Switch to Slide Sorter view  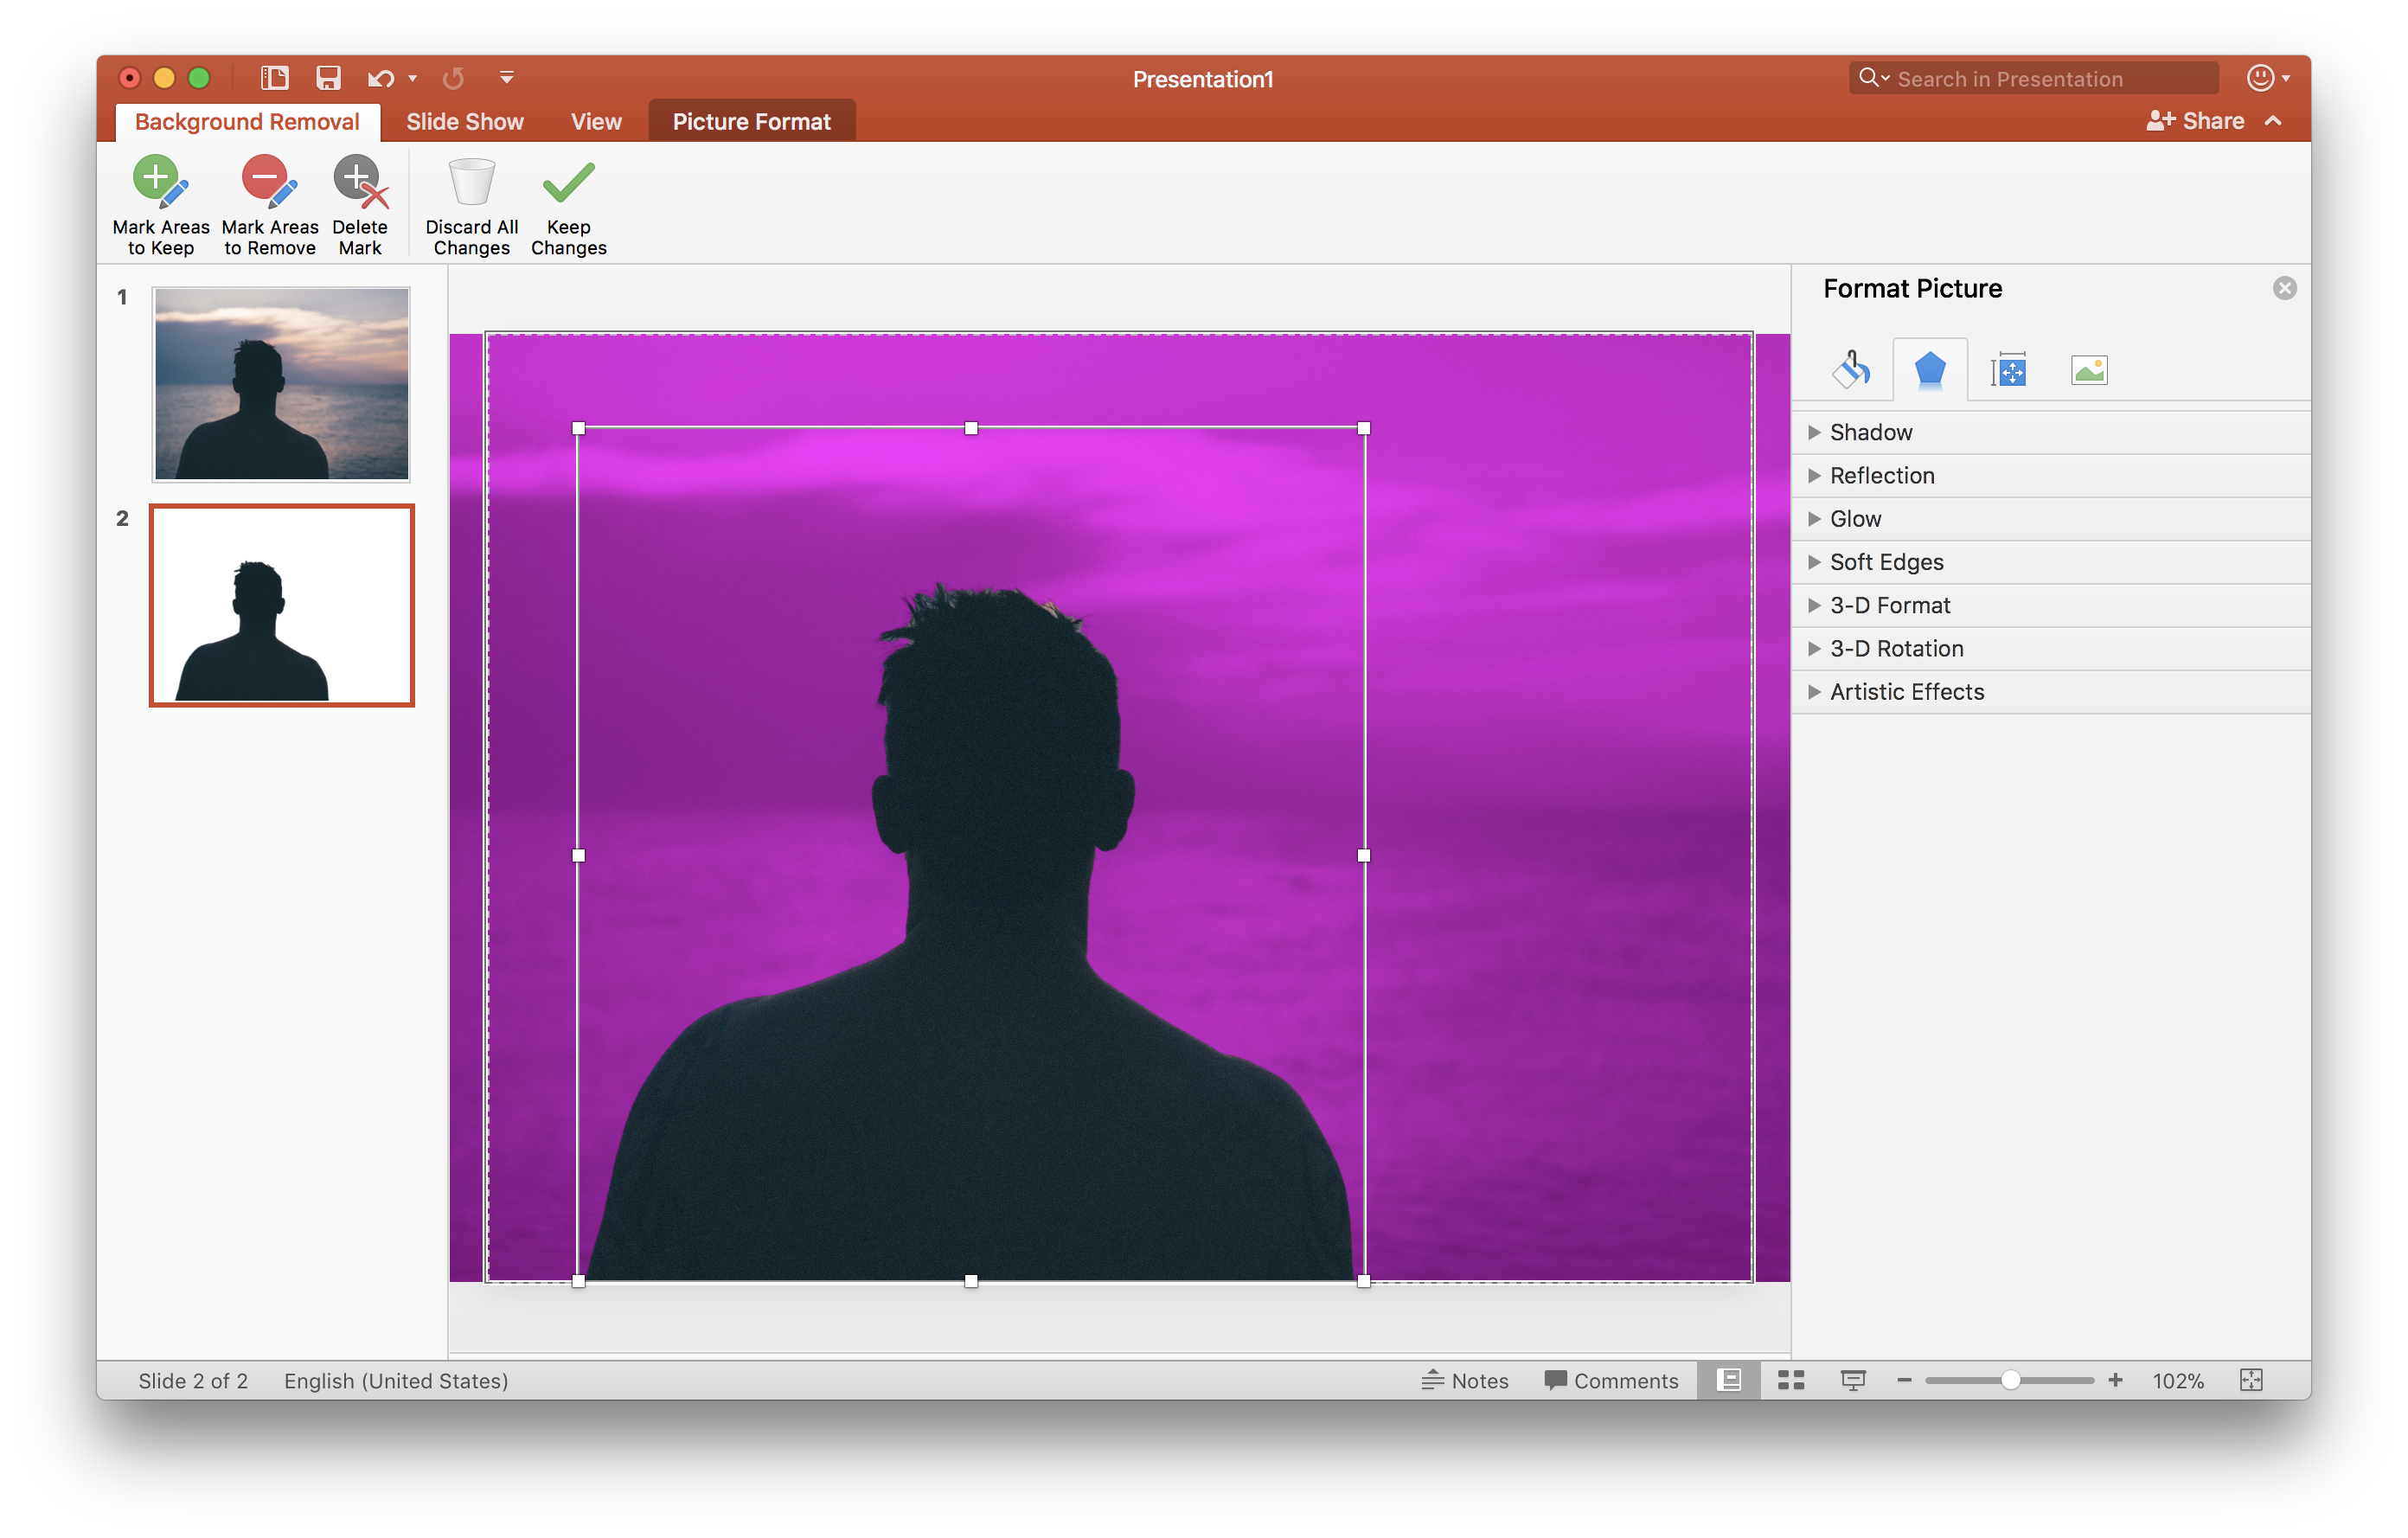(1790, 1380)
